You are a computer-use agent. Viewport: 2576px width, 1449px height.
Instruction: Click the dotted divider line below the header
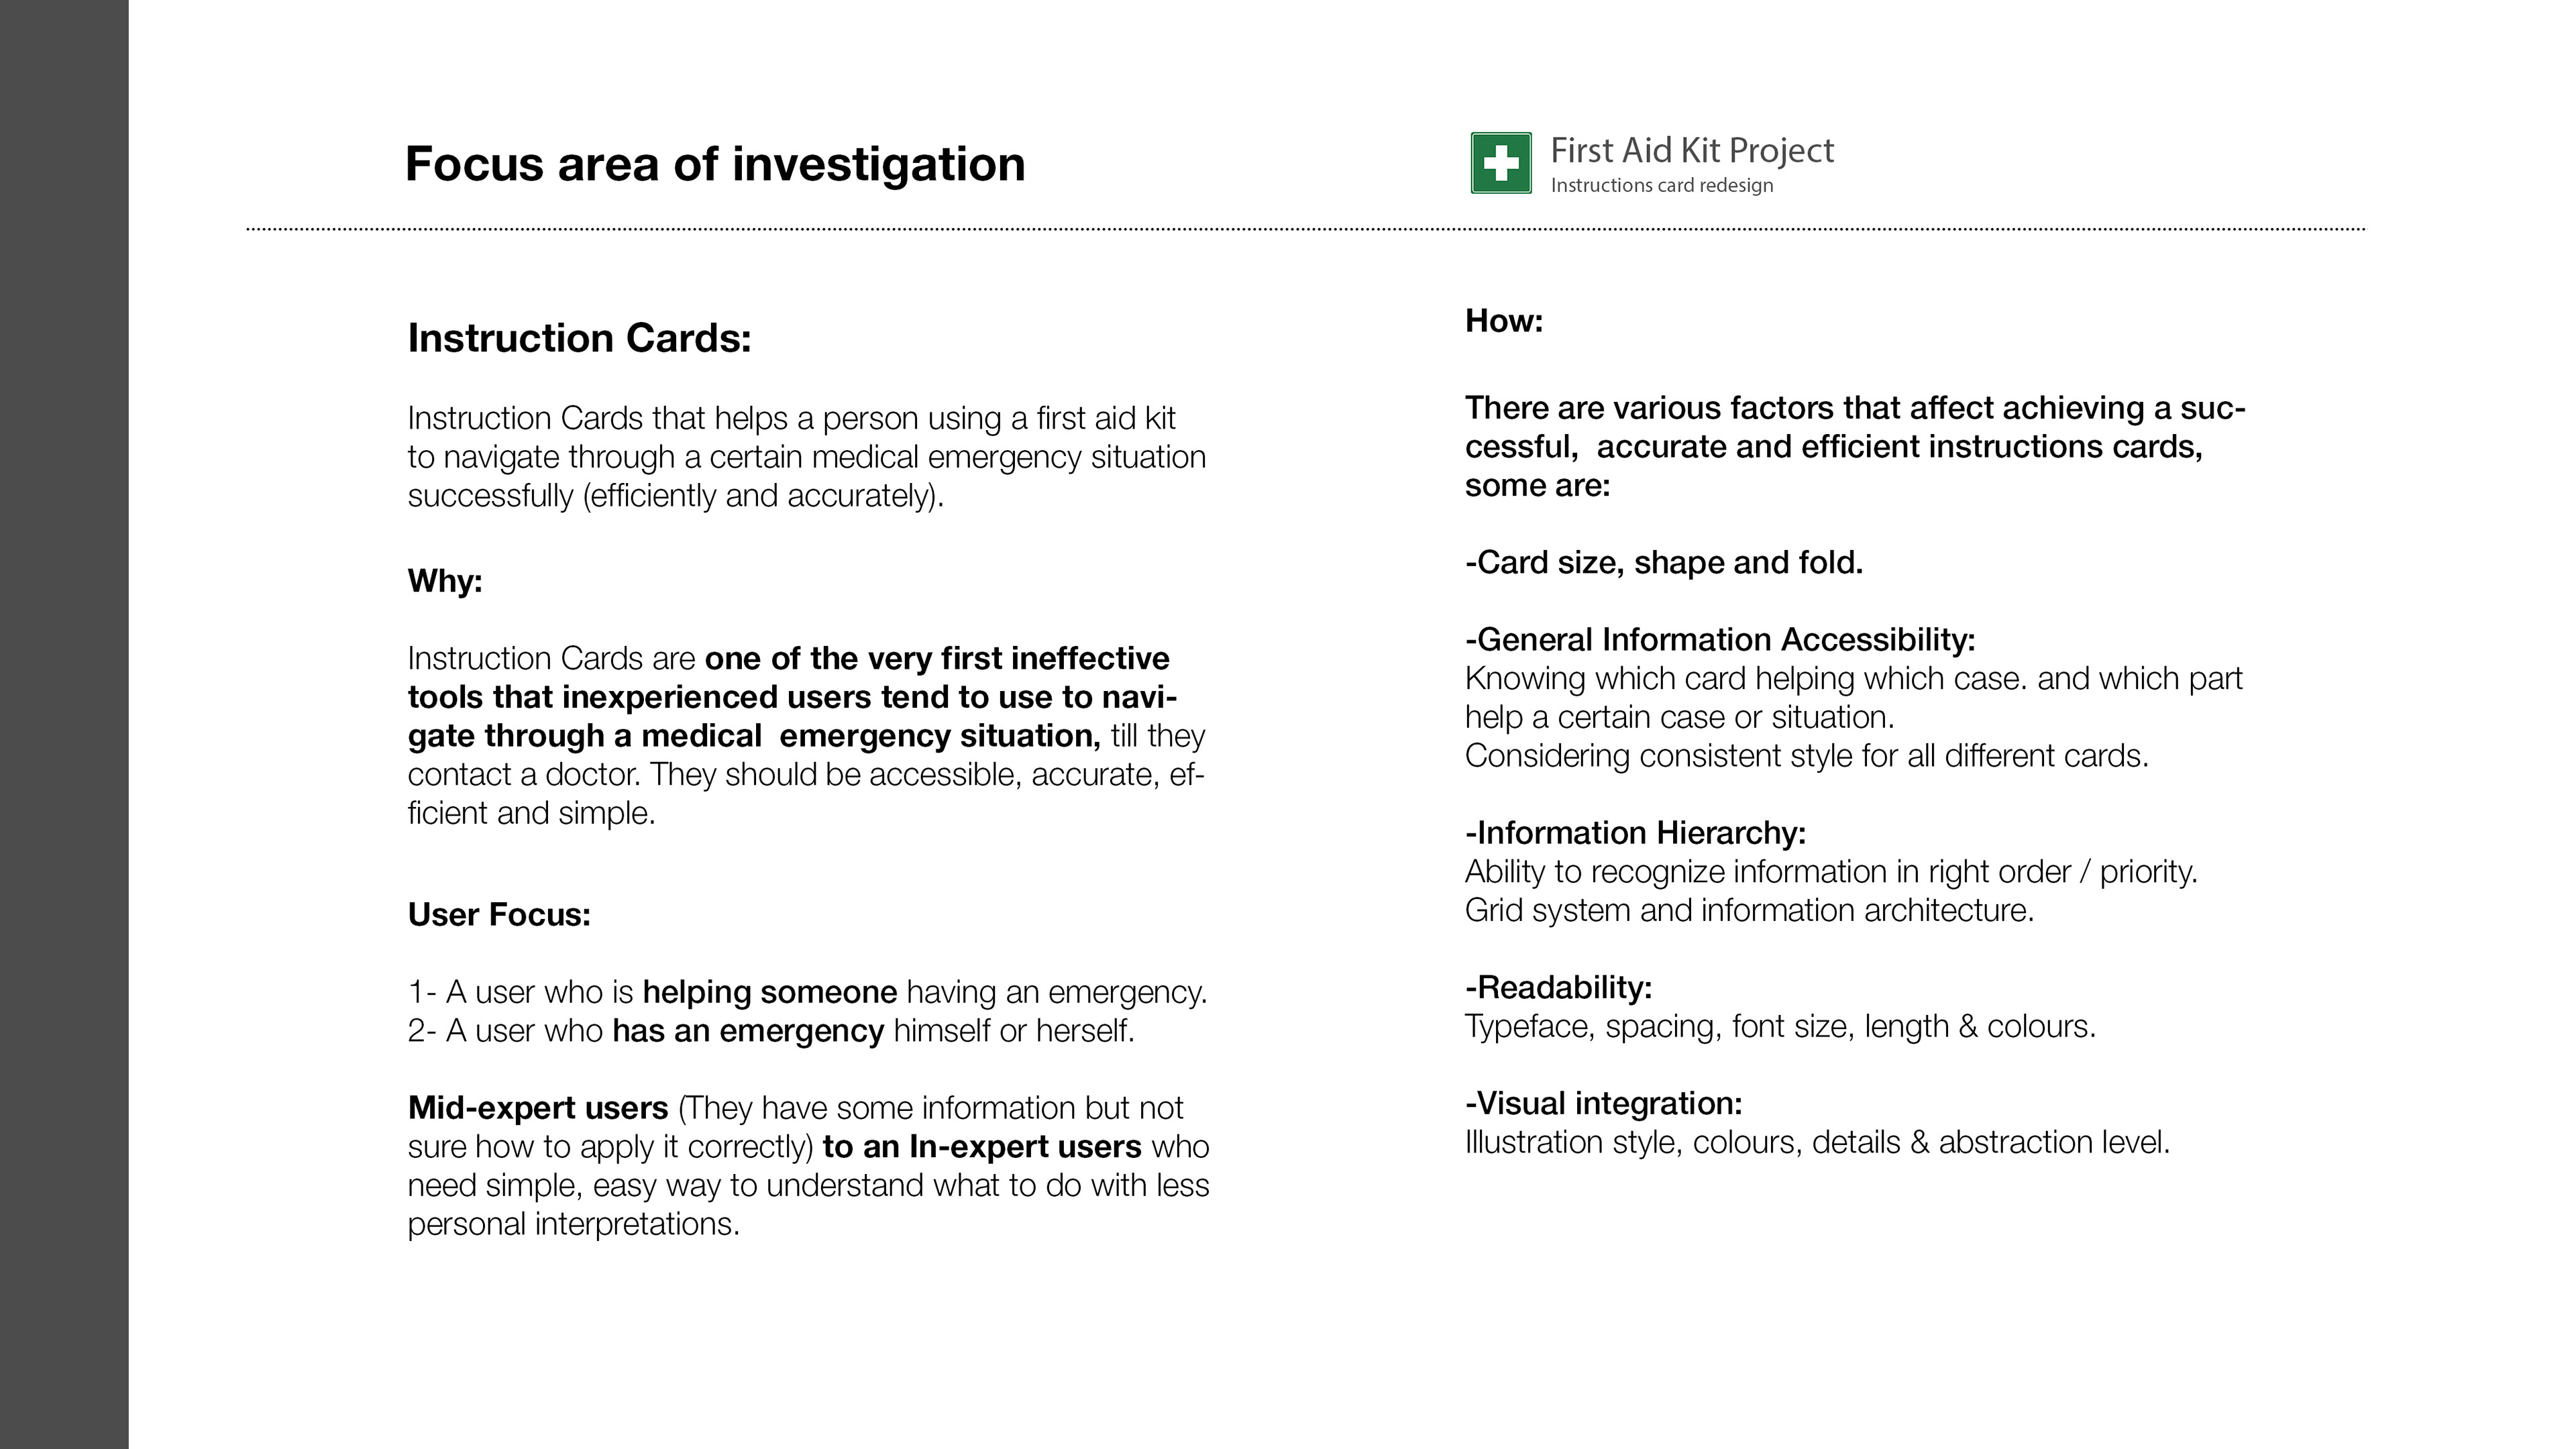[x=1306, y=229]
